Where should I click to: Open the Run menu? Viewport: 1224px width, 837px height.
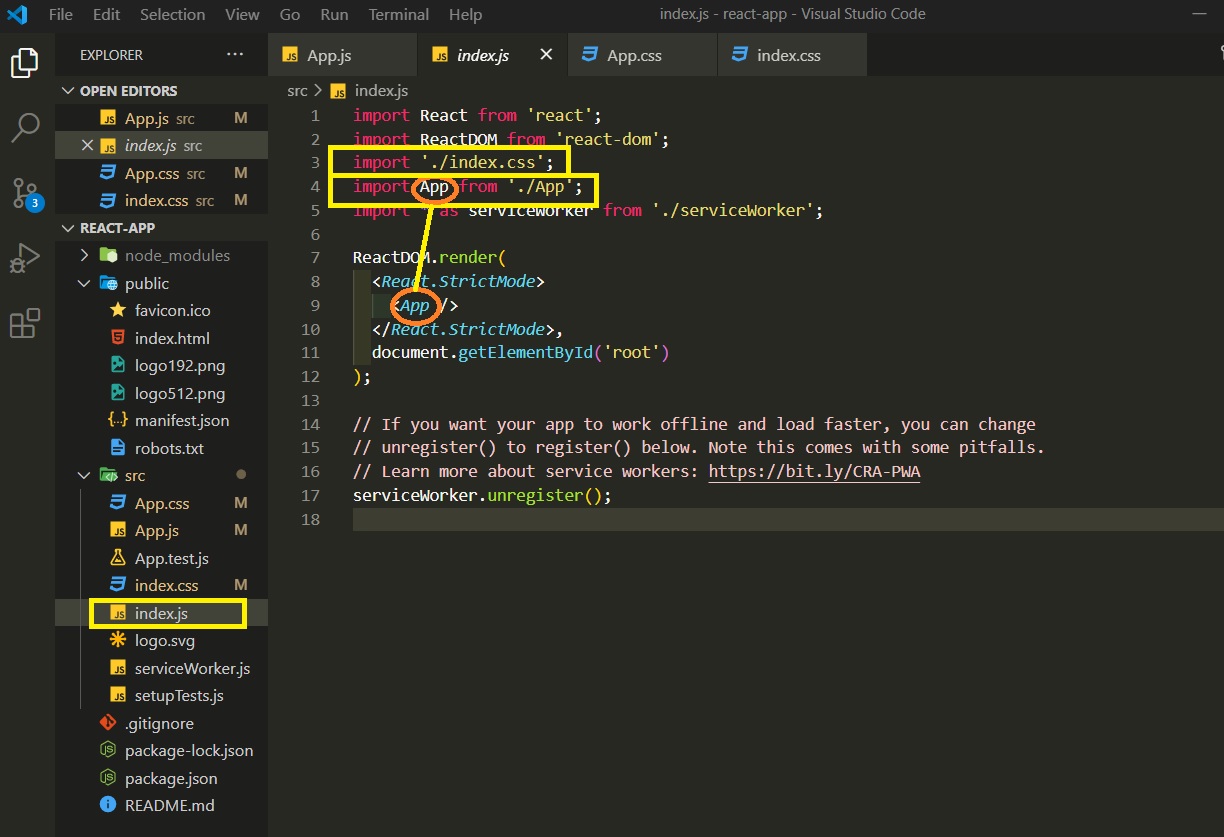335,14
